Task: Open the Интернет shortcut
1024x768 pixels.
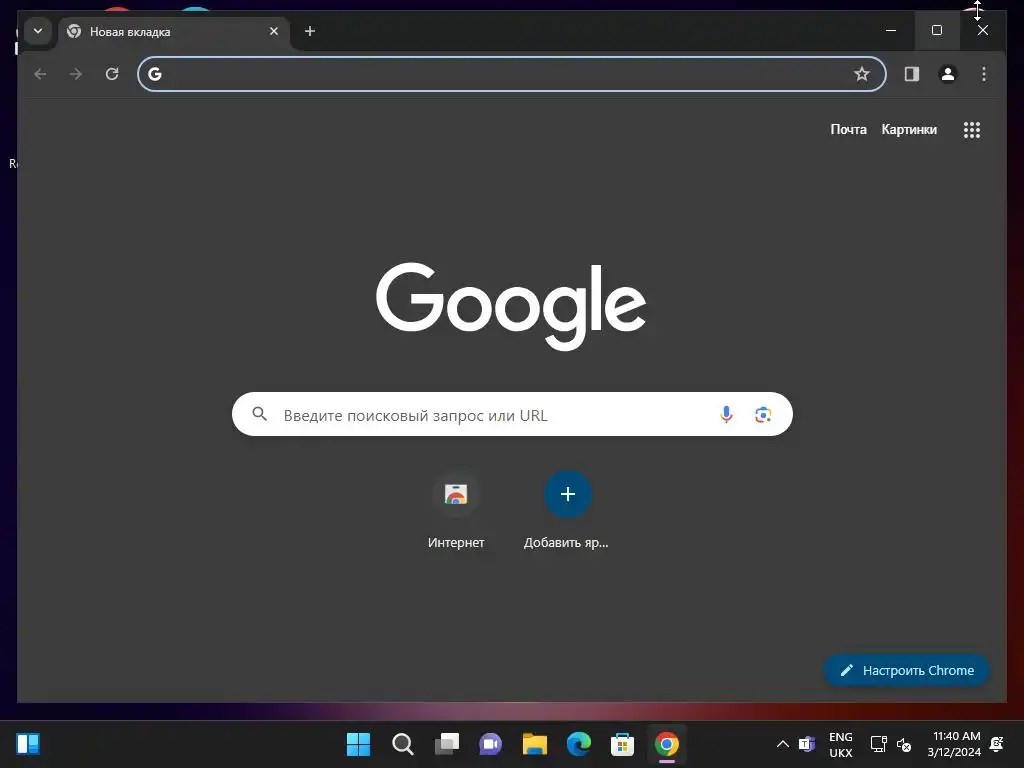Action: click(x=456, y=511)
